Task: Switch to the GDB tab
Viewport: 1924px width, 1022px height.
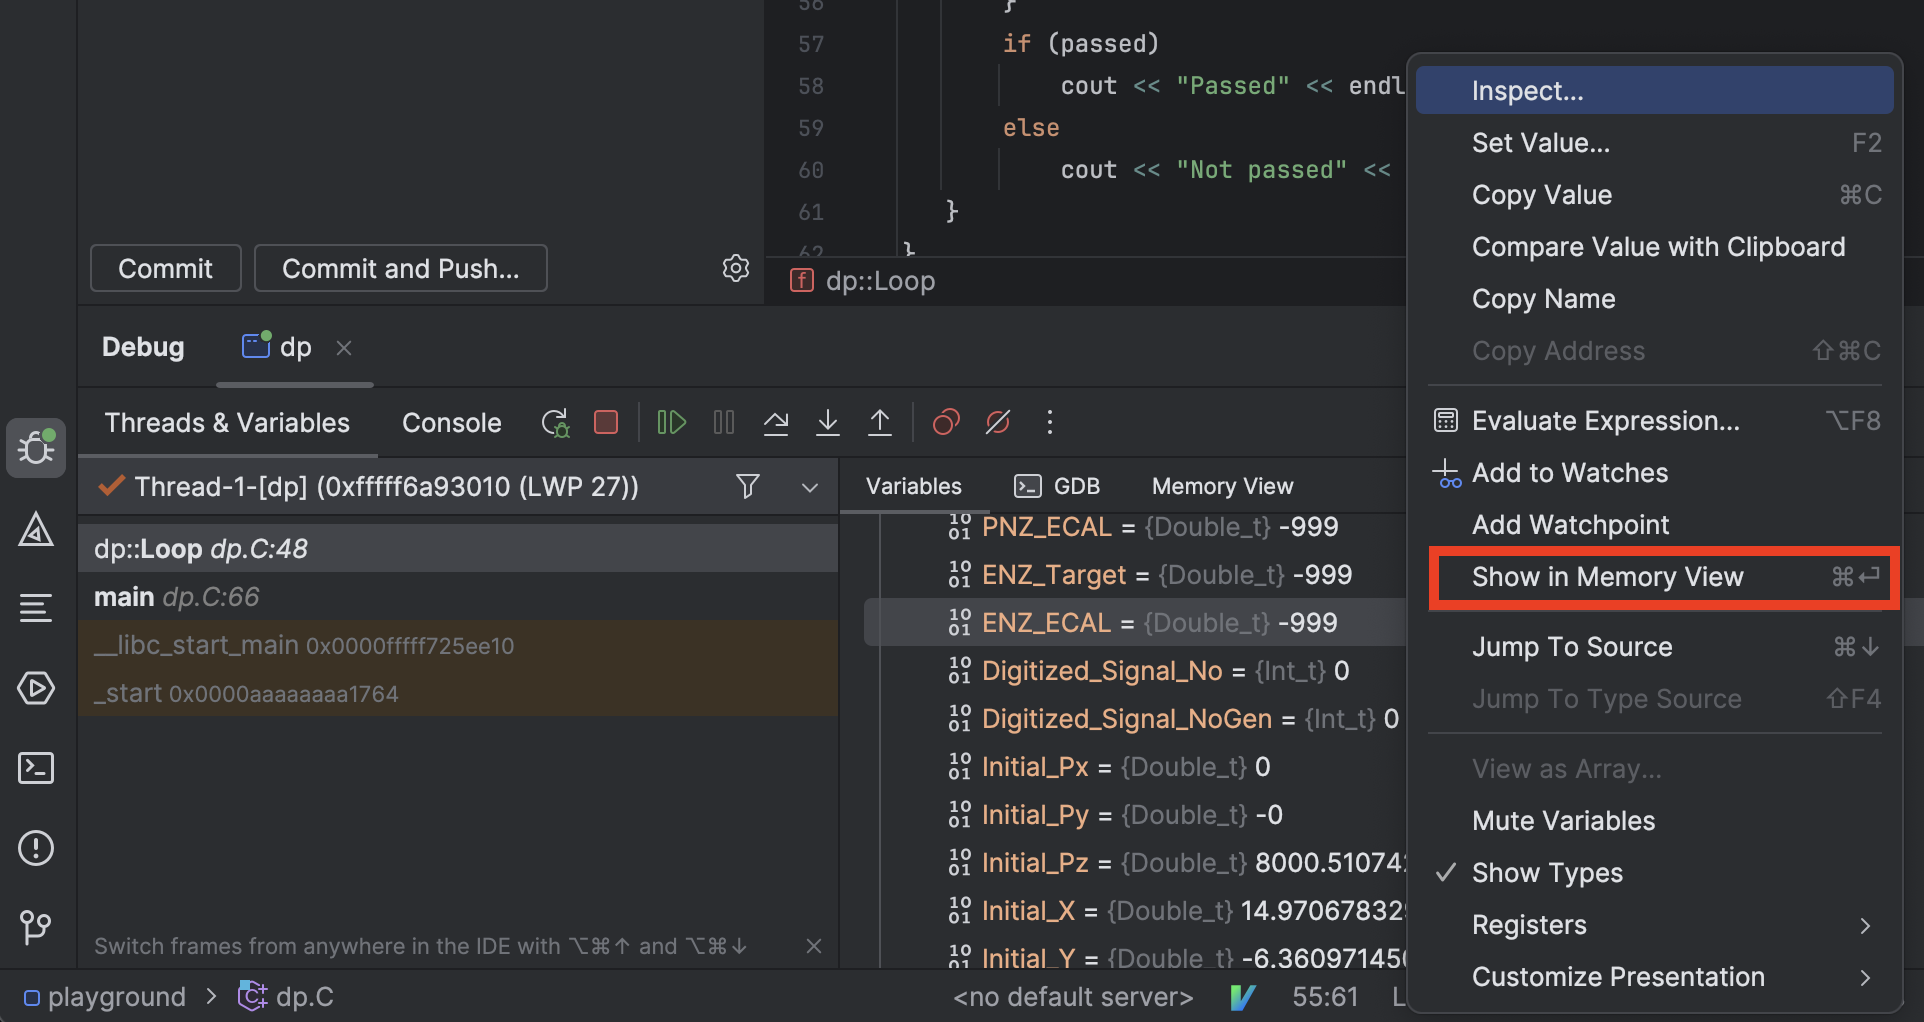Action: [1058, 486]
